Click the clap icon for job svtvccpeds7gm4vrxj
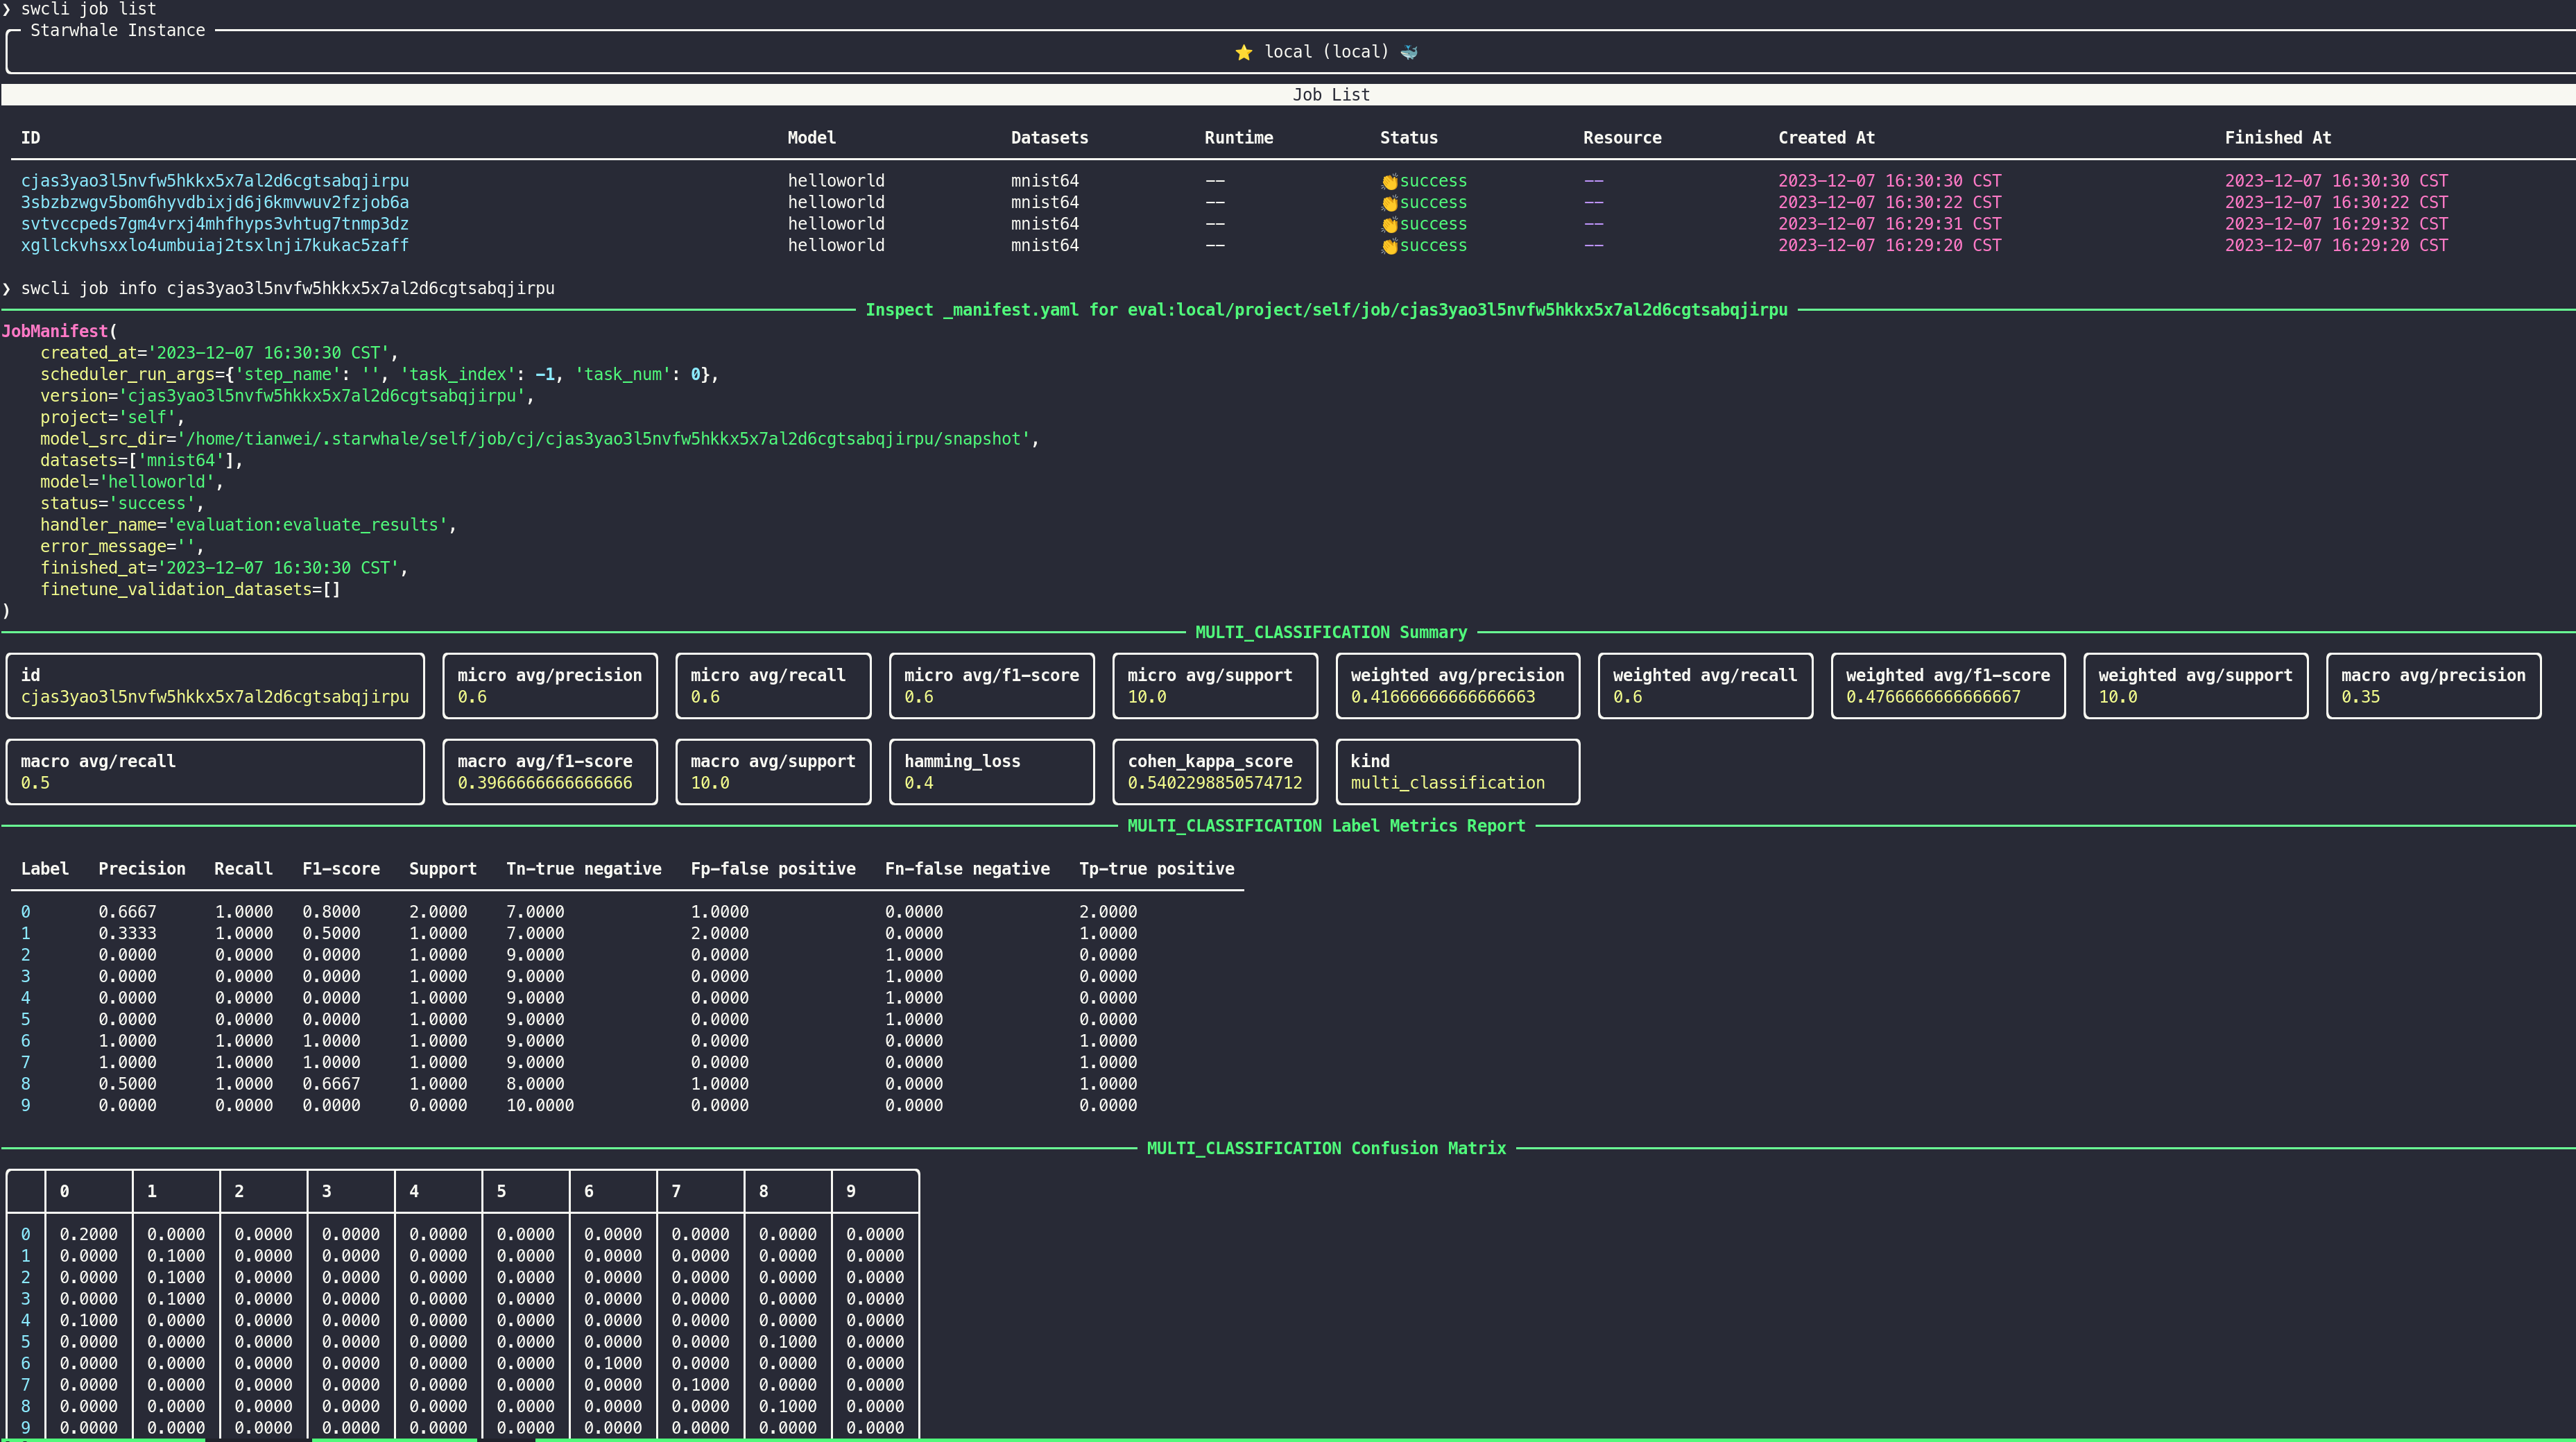2576x1442 pixels. (x=1389, y=225)
